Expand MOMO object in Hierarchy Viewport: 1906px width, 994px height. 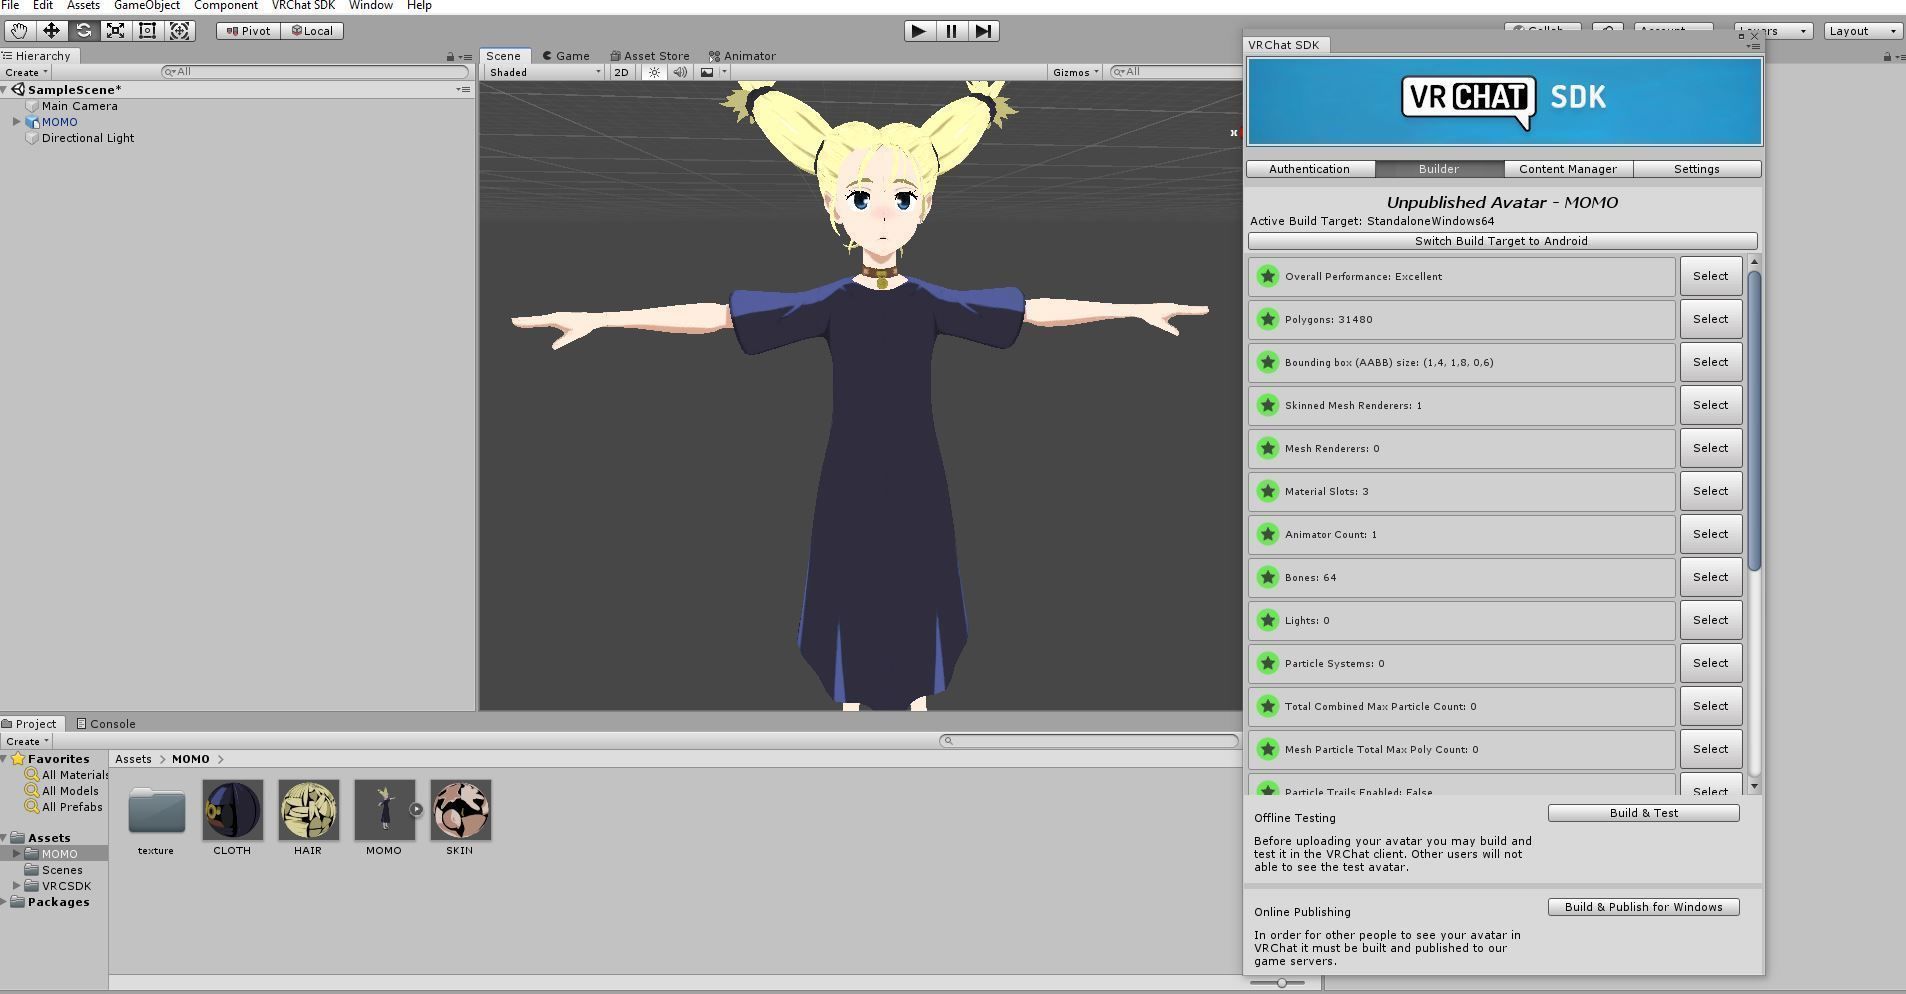tap(16, 122)
